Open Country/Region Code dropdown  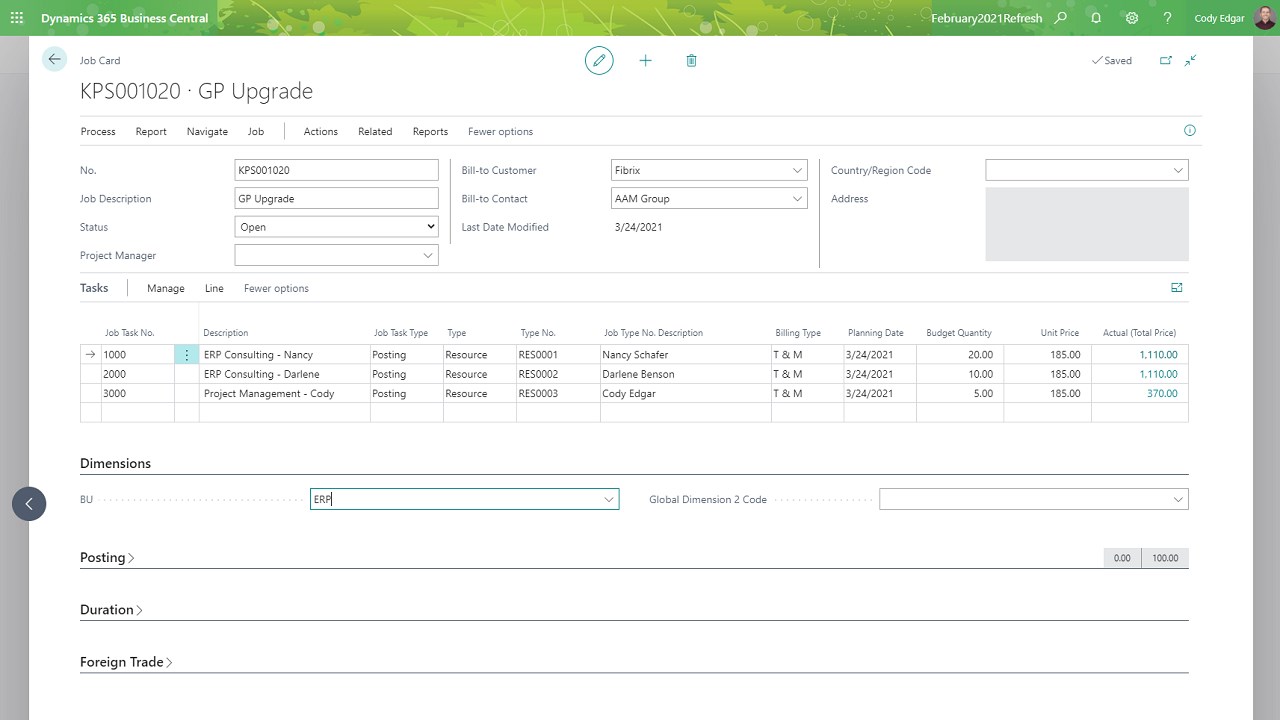tap(1178, 171)
